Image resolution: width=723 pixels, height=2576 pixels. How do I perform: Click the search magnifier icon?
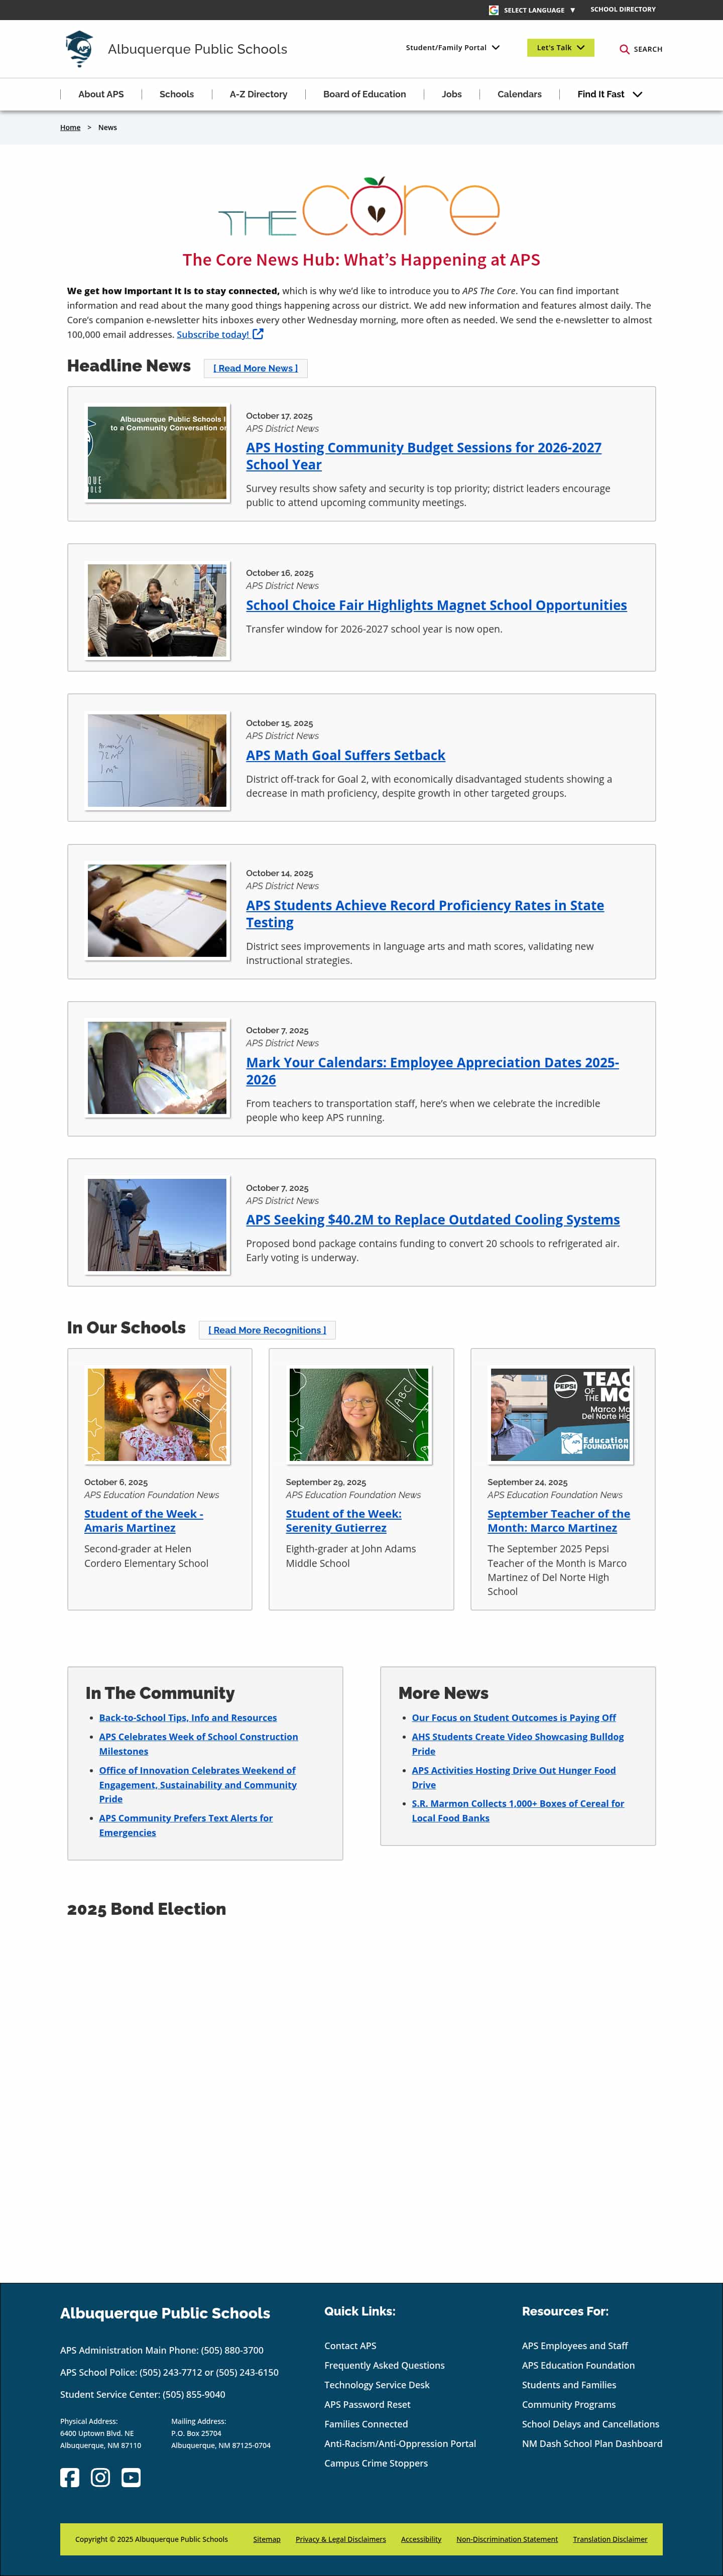point(624,49)
